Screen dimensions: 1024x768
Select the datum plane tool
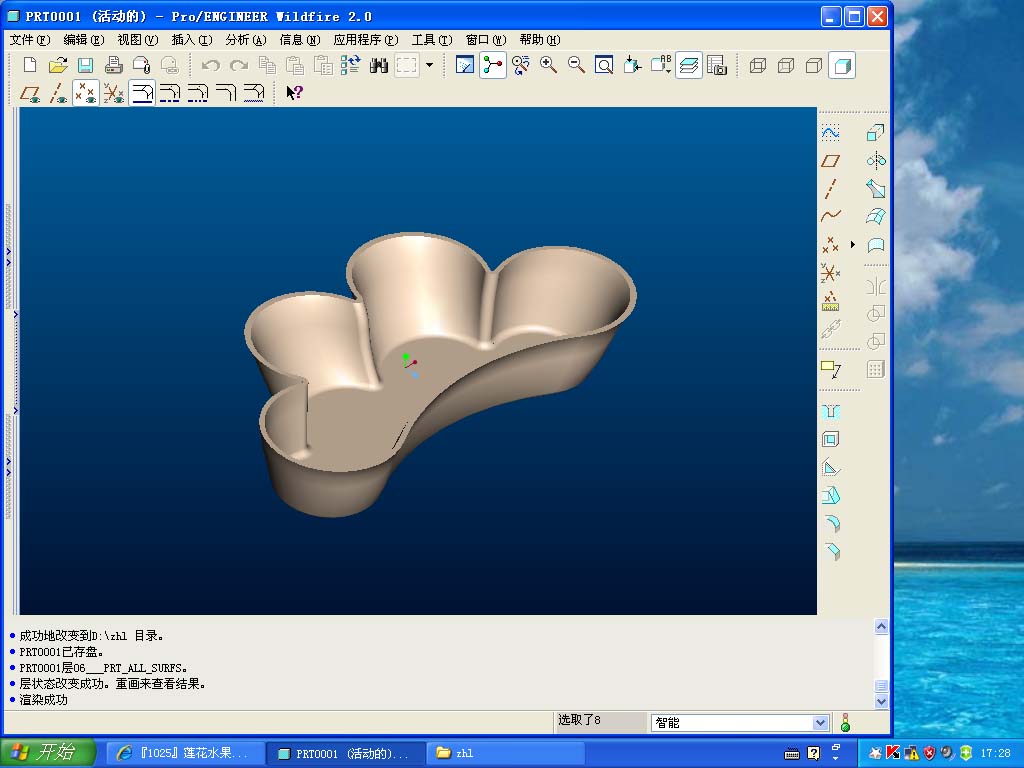click(831, 161)
